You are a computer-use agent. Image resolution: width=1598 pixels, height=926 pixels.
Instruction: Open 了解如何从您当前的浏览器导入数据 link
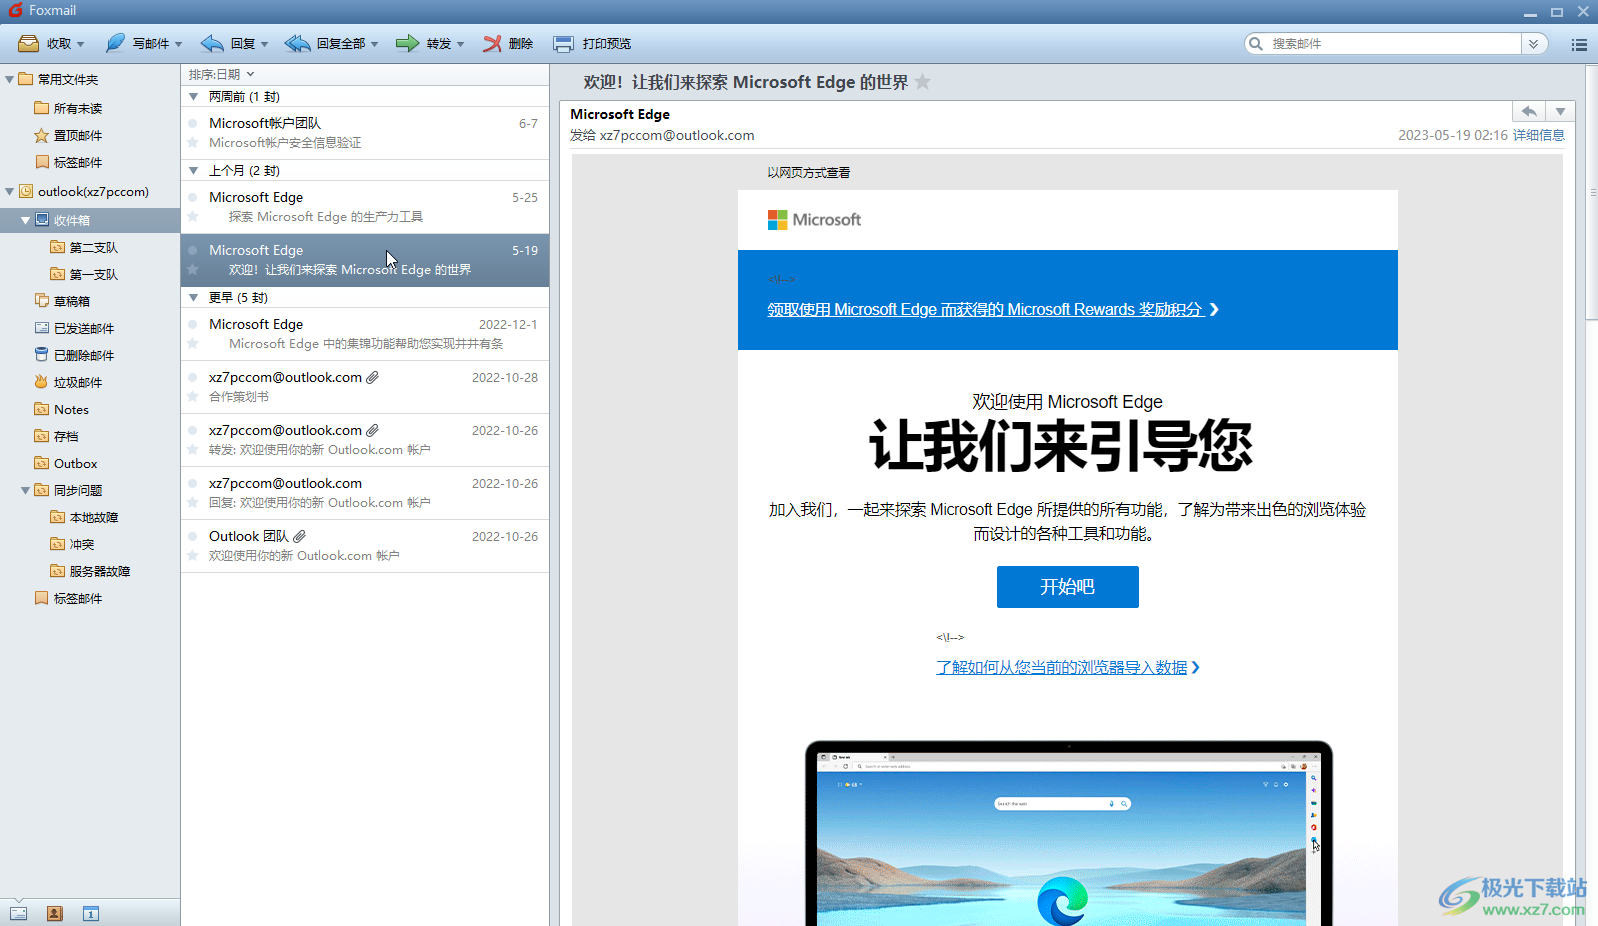click(x=1067, y=667)
